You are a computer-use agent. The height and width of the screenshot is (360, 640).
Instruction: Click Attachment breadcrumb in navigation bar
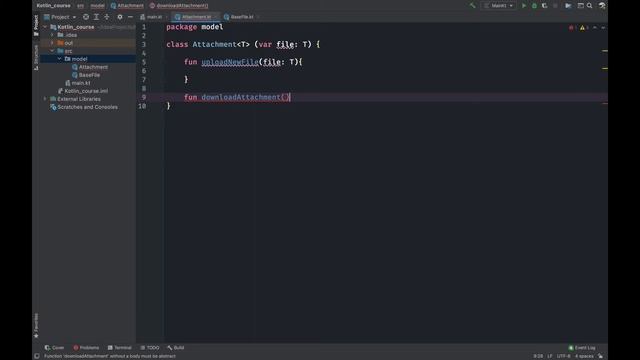pos(127,6)
